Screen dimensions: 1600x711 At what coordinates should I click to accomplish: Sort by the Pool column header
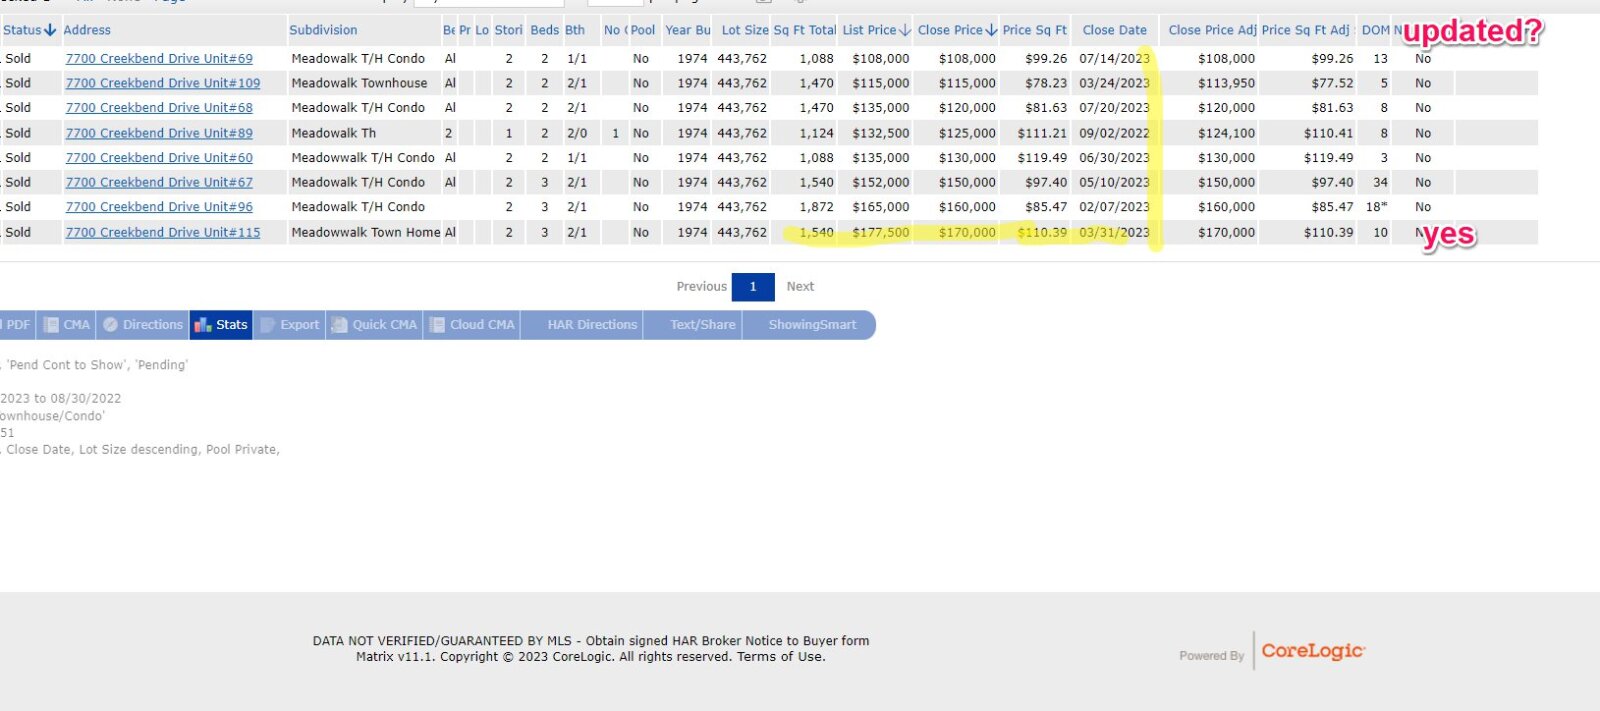pyautogui.click(x=643, y=30)
